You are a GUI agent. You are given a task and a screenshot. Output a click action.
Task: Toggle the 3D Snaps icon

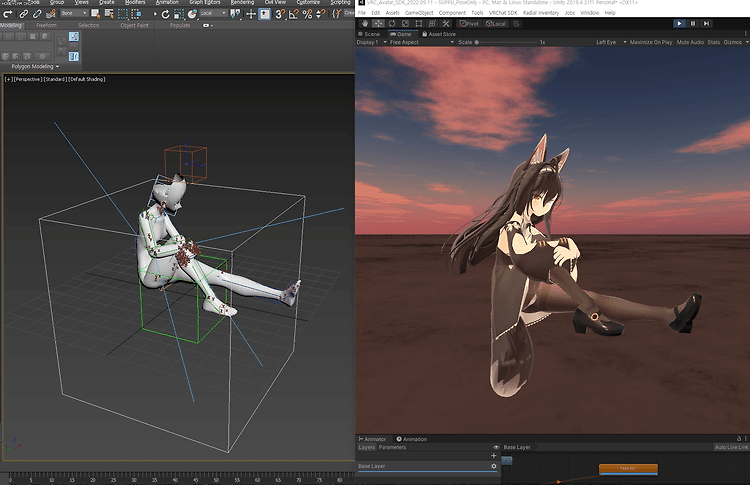click(x=280, y=14)
